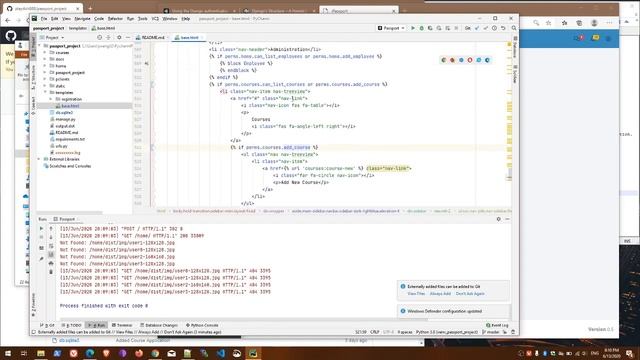Expand the courses folder
640x360 pixels.
[45, 53]
